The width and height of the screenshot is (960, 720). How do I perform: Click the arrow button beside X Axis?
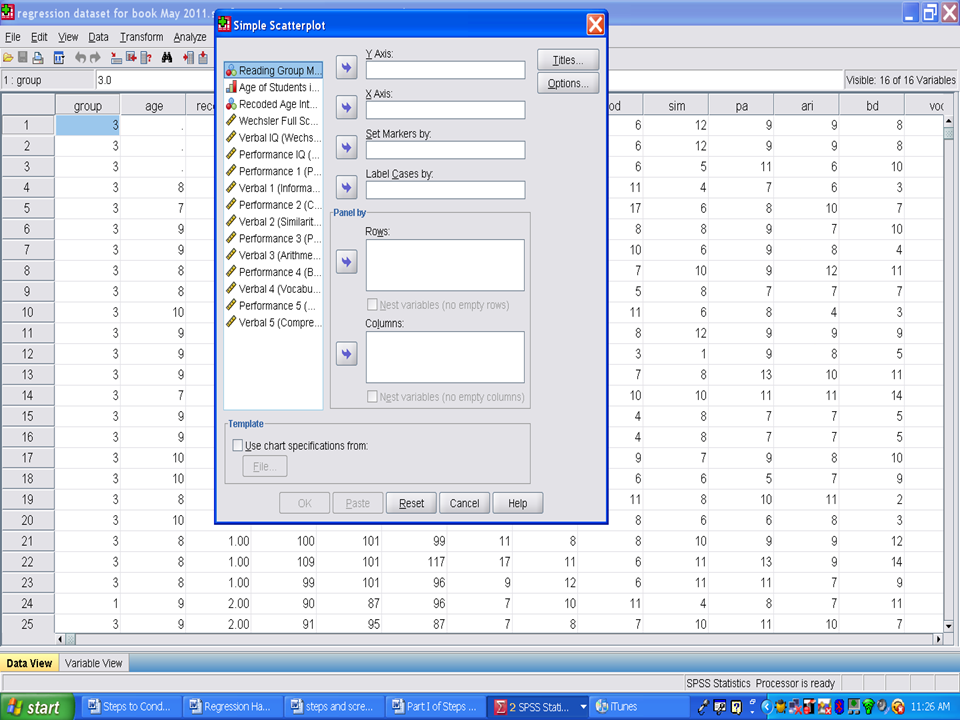coord(346,108)
